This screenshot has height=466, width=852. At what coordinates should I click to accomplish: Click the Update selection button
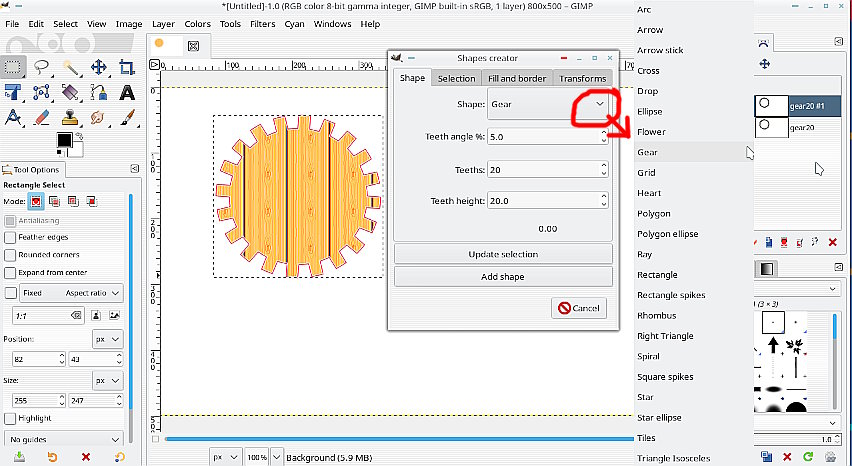click(503, 254)
